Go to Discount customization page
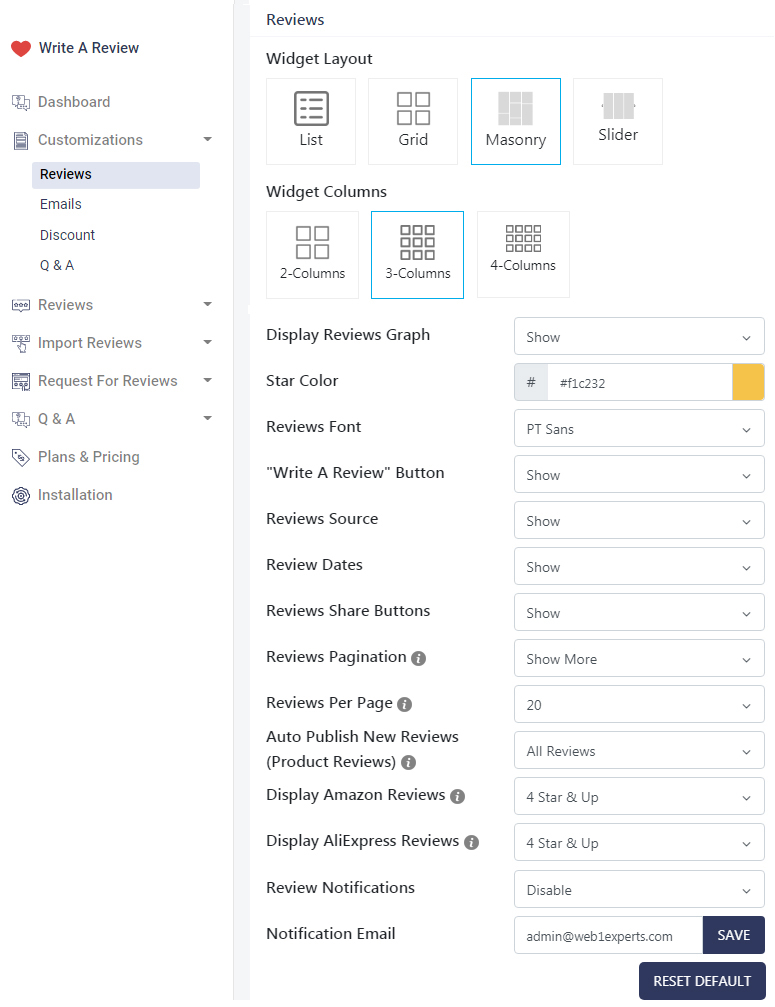Image resolution: width=775 pixels, height=1007 pixels. tap(68, 235)
